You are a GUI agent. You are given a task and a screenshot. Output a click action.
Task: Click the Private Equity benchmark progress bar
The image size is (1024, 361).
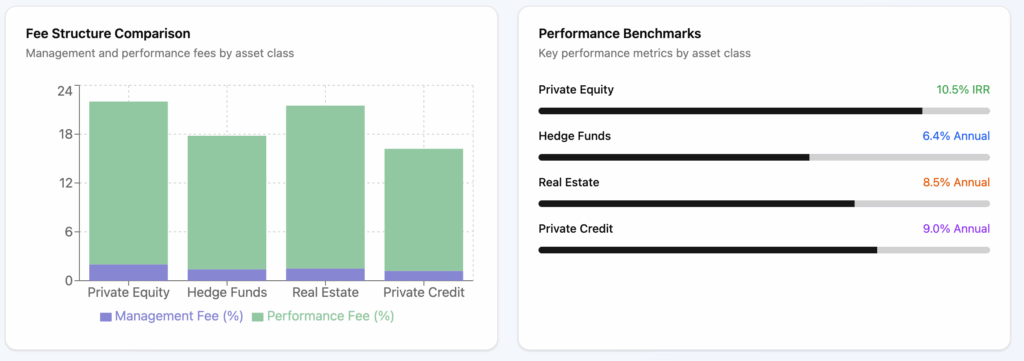(764, 111)
